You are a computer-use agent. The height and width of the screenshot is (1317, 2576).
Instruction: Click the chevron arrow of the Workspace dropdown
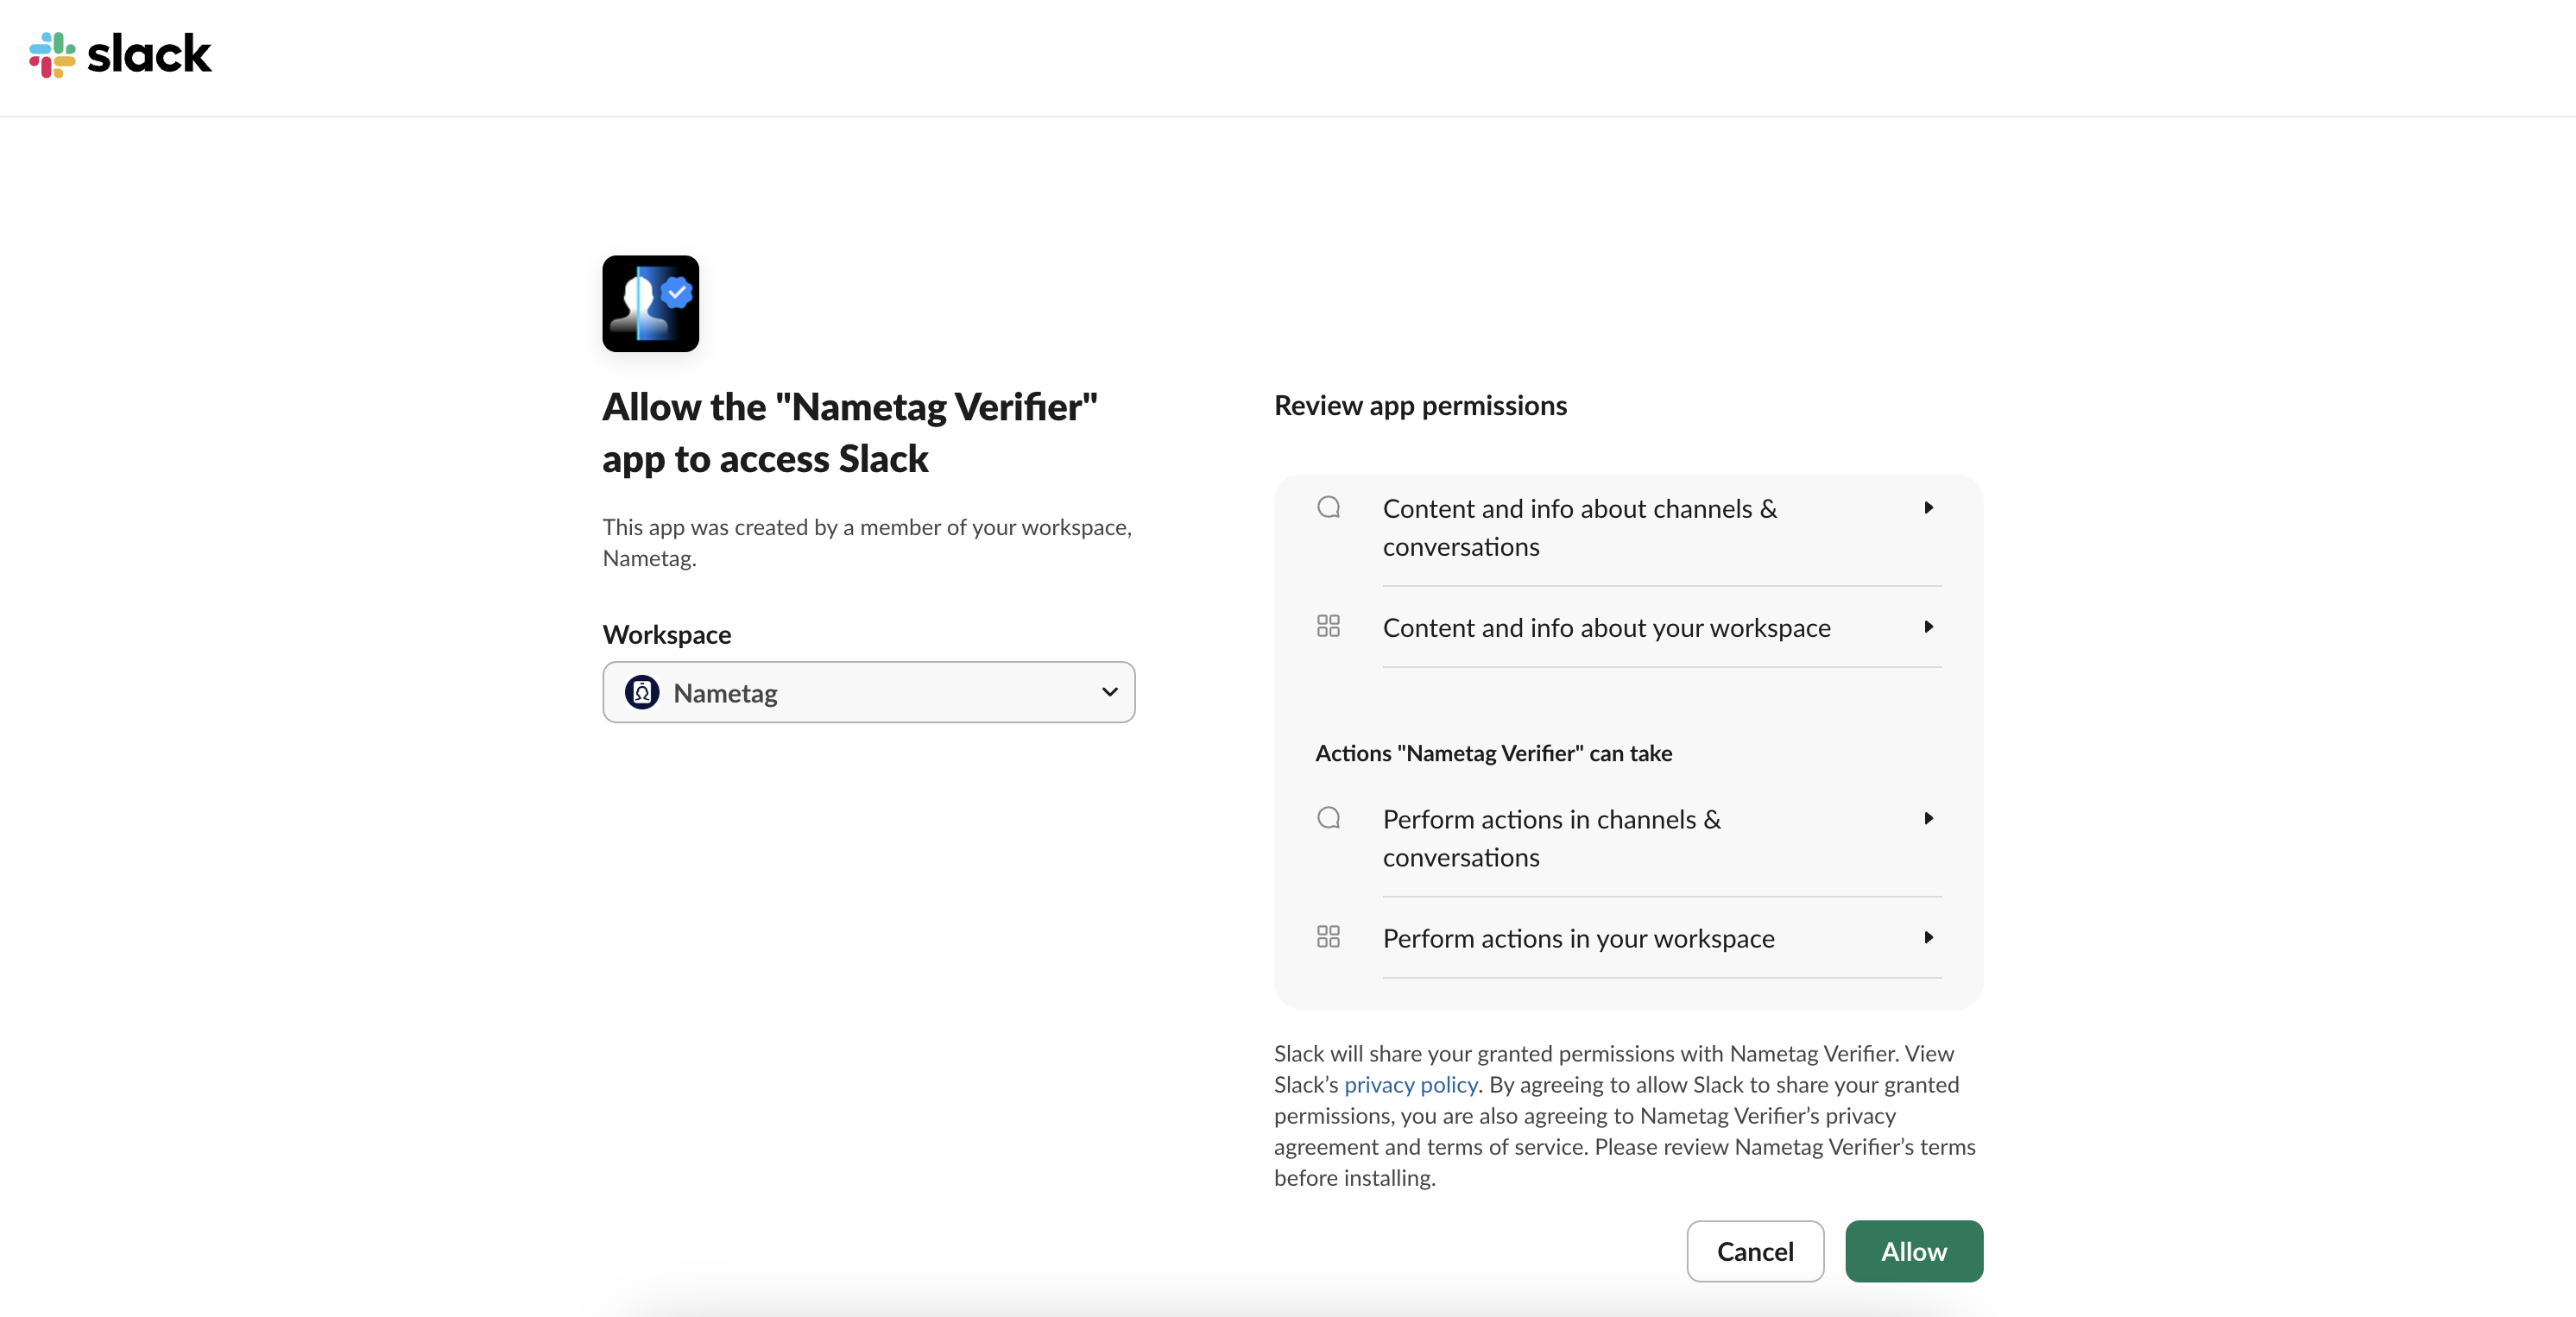pos(1109,692)
